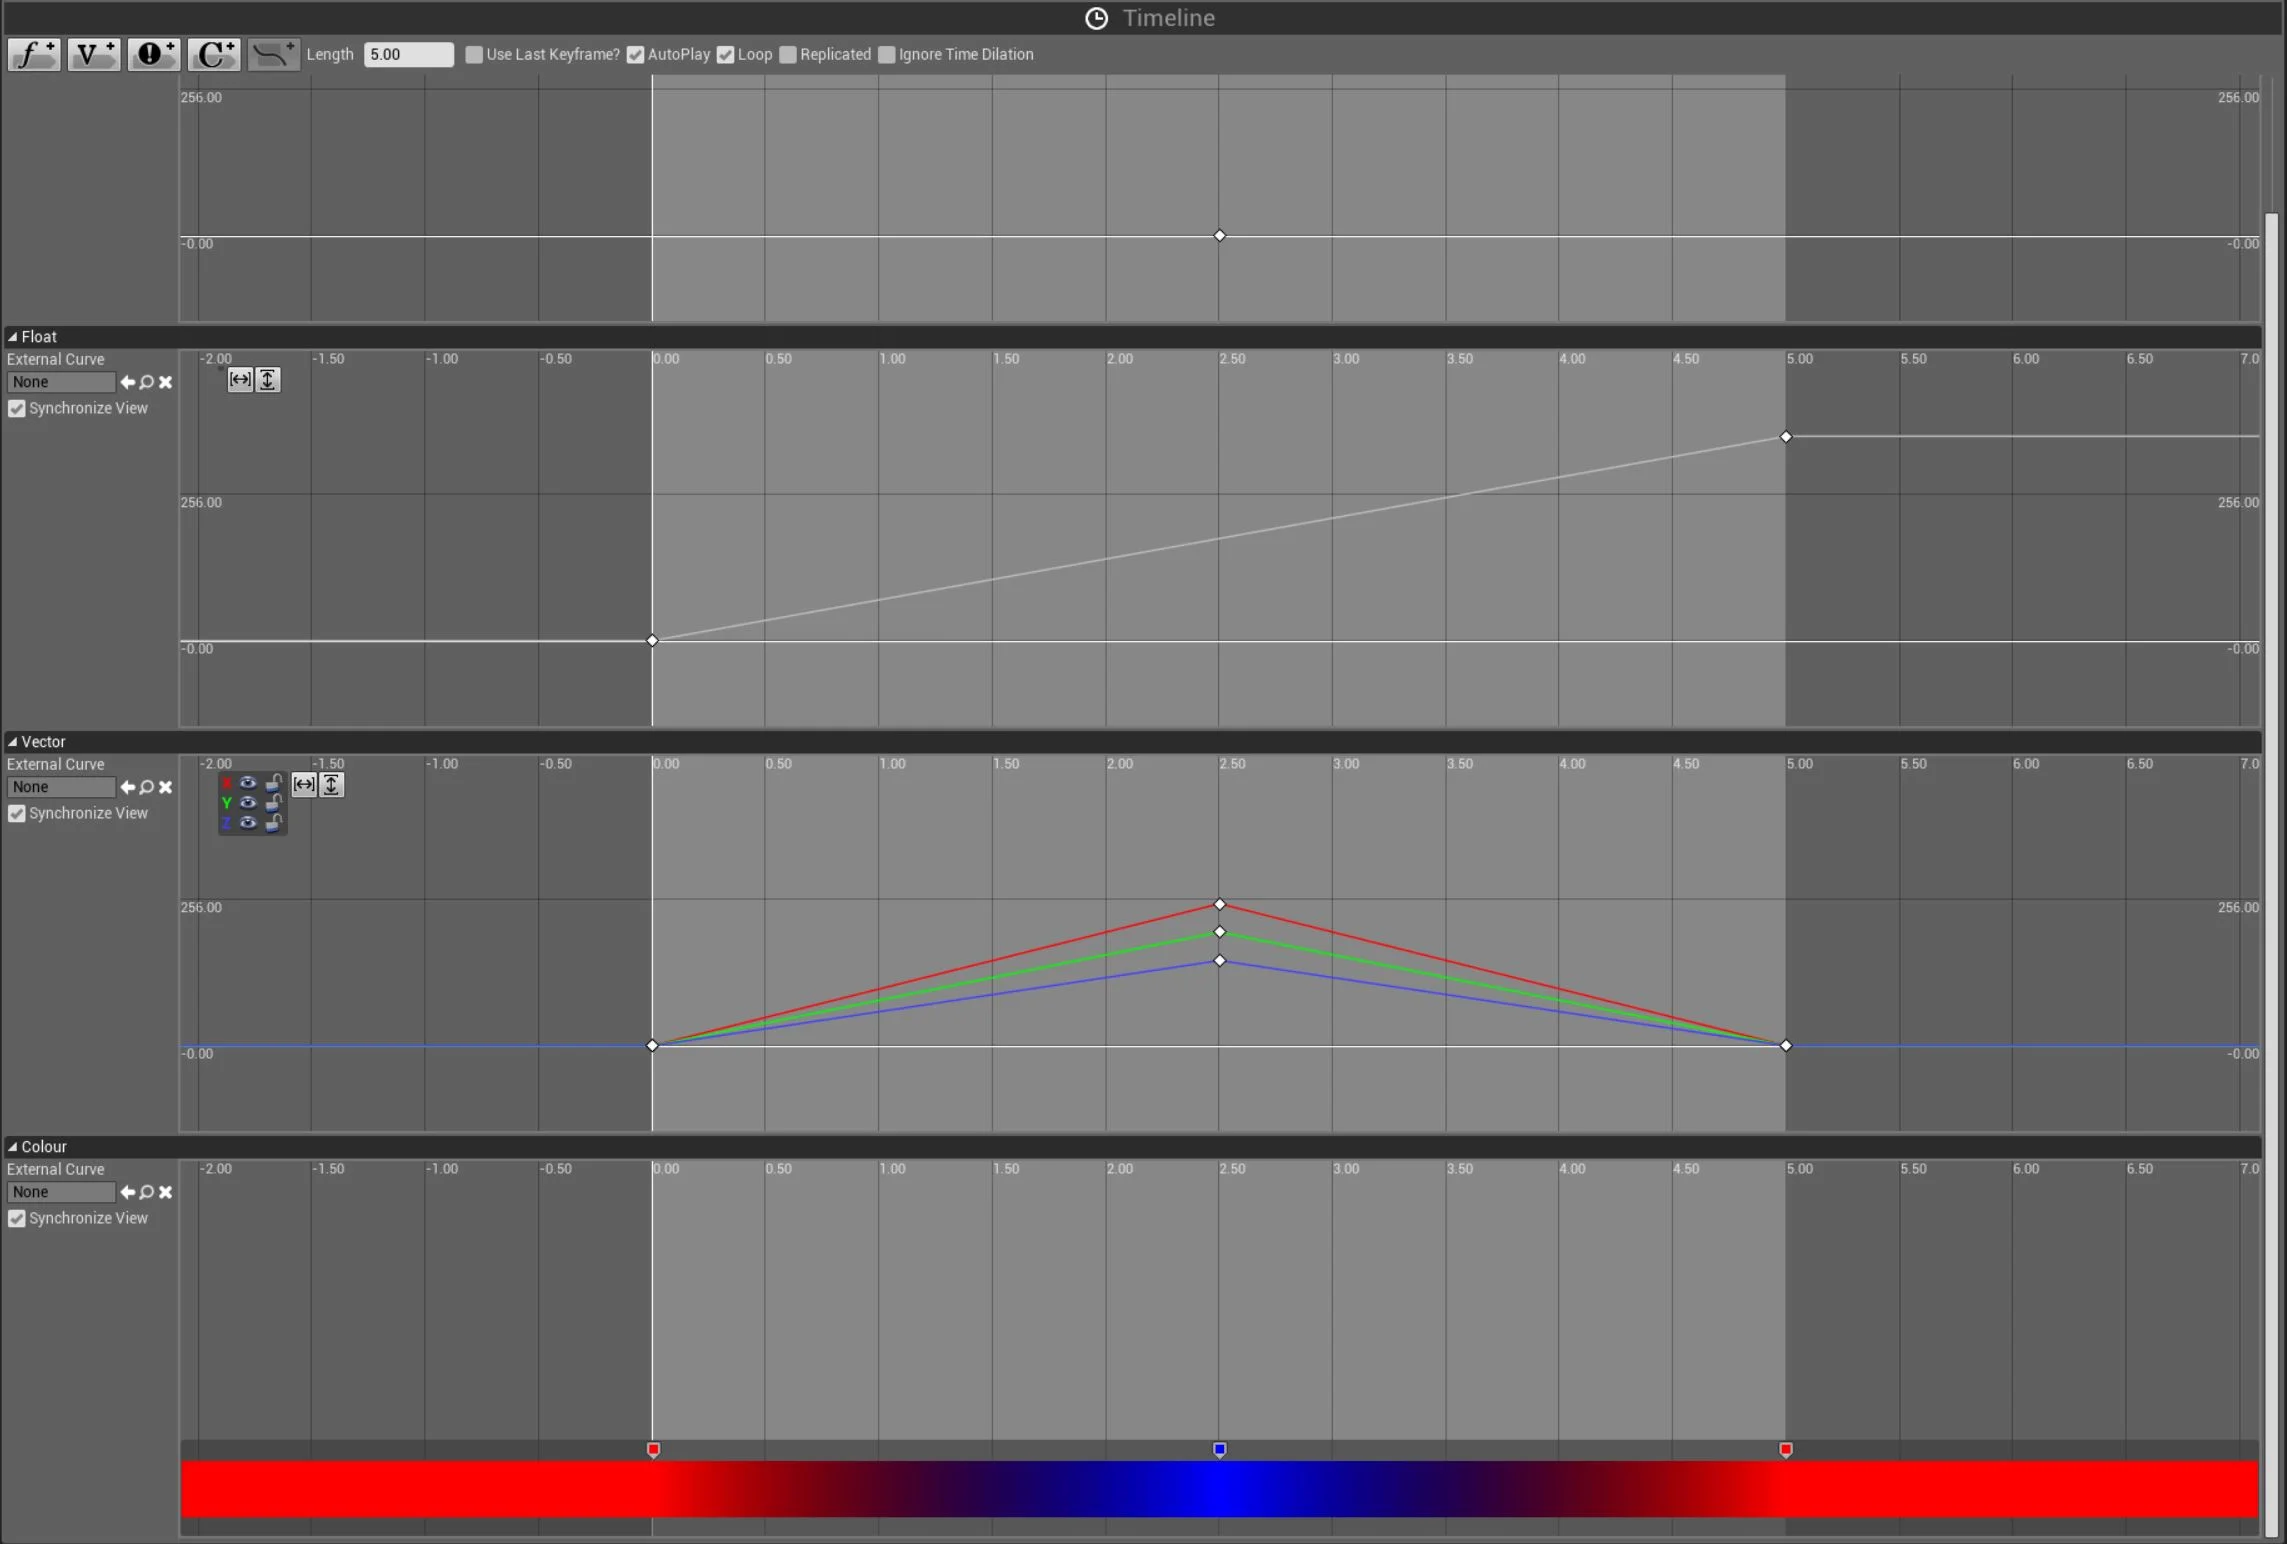Zoom to fit horizontal in Float track

(x=240, y=380)
